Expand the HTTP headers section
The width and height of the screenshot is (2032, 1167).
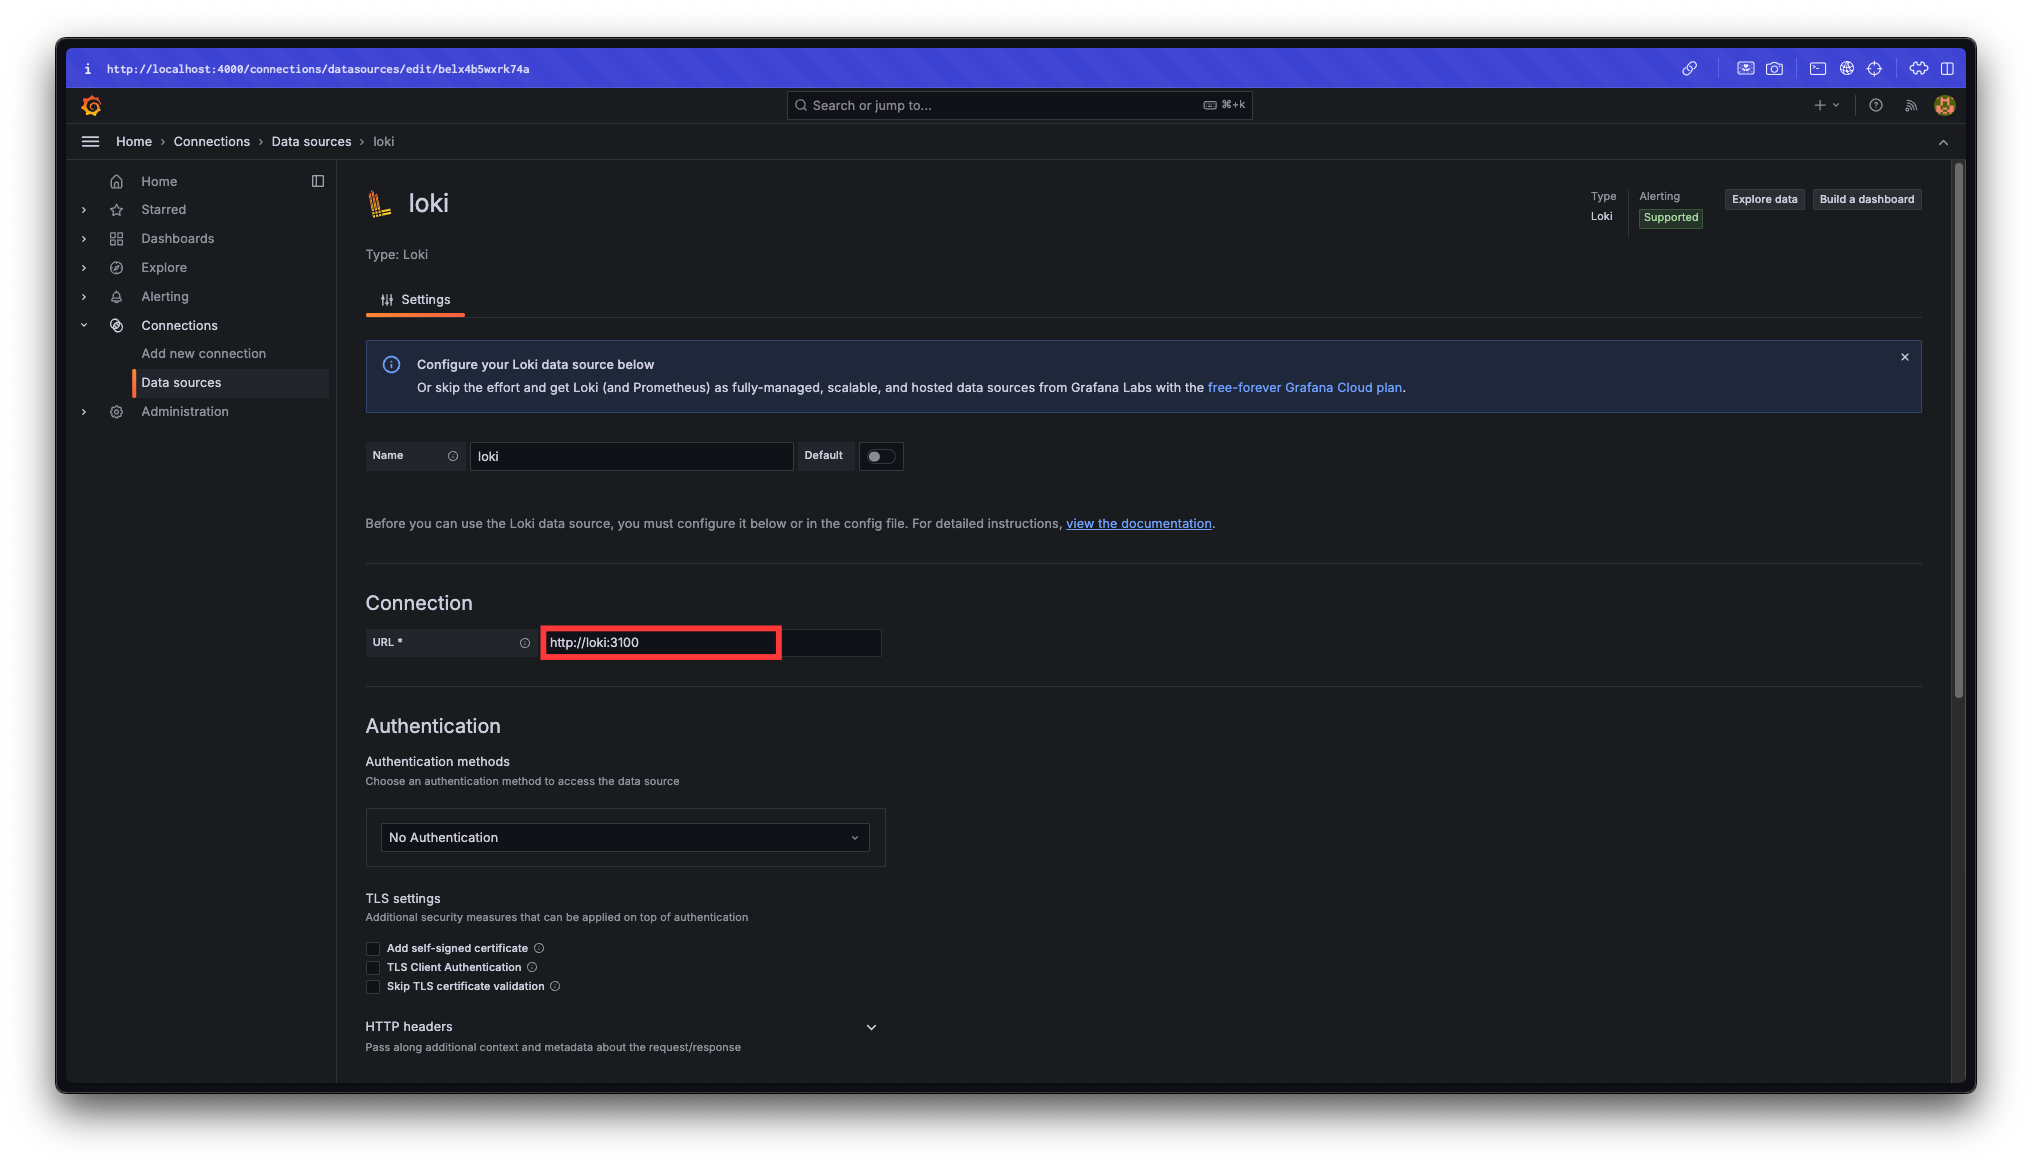coord(871,1027)
